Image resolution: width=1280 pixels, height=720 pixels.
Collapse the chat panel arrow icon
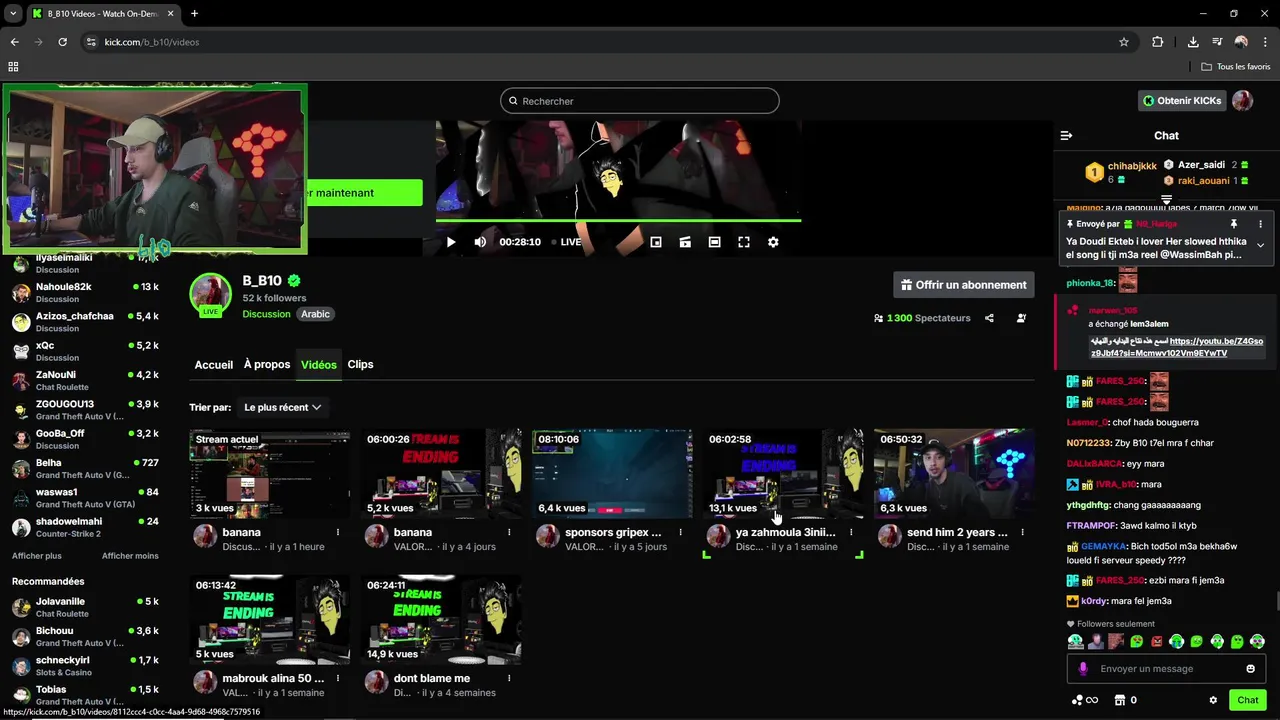click(x=1066, y=135)
